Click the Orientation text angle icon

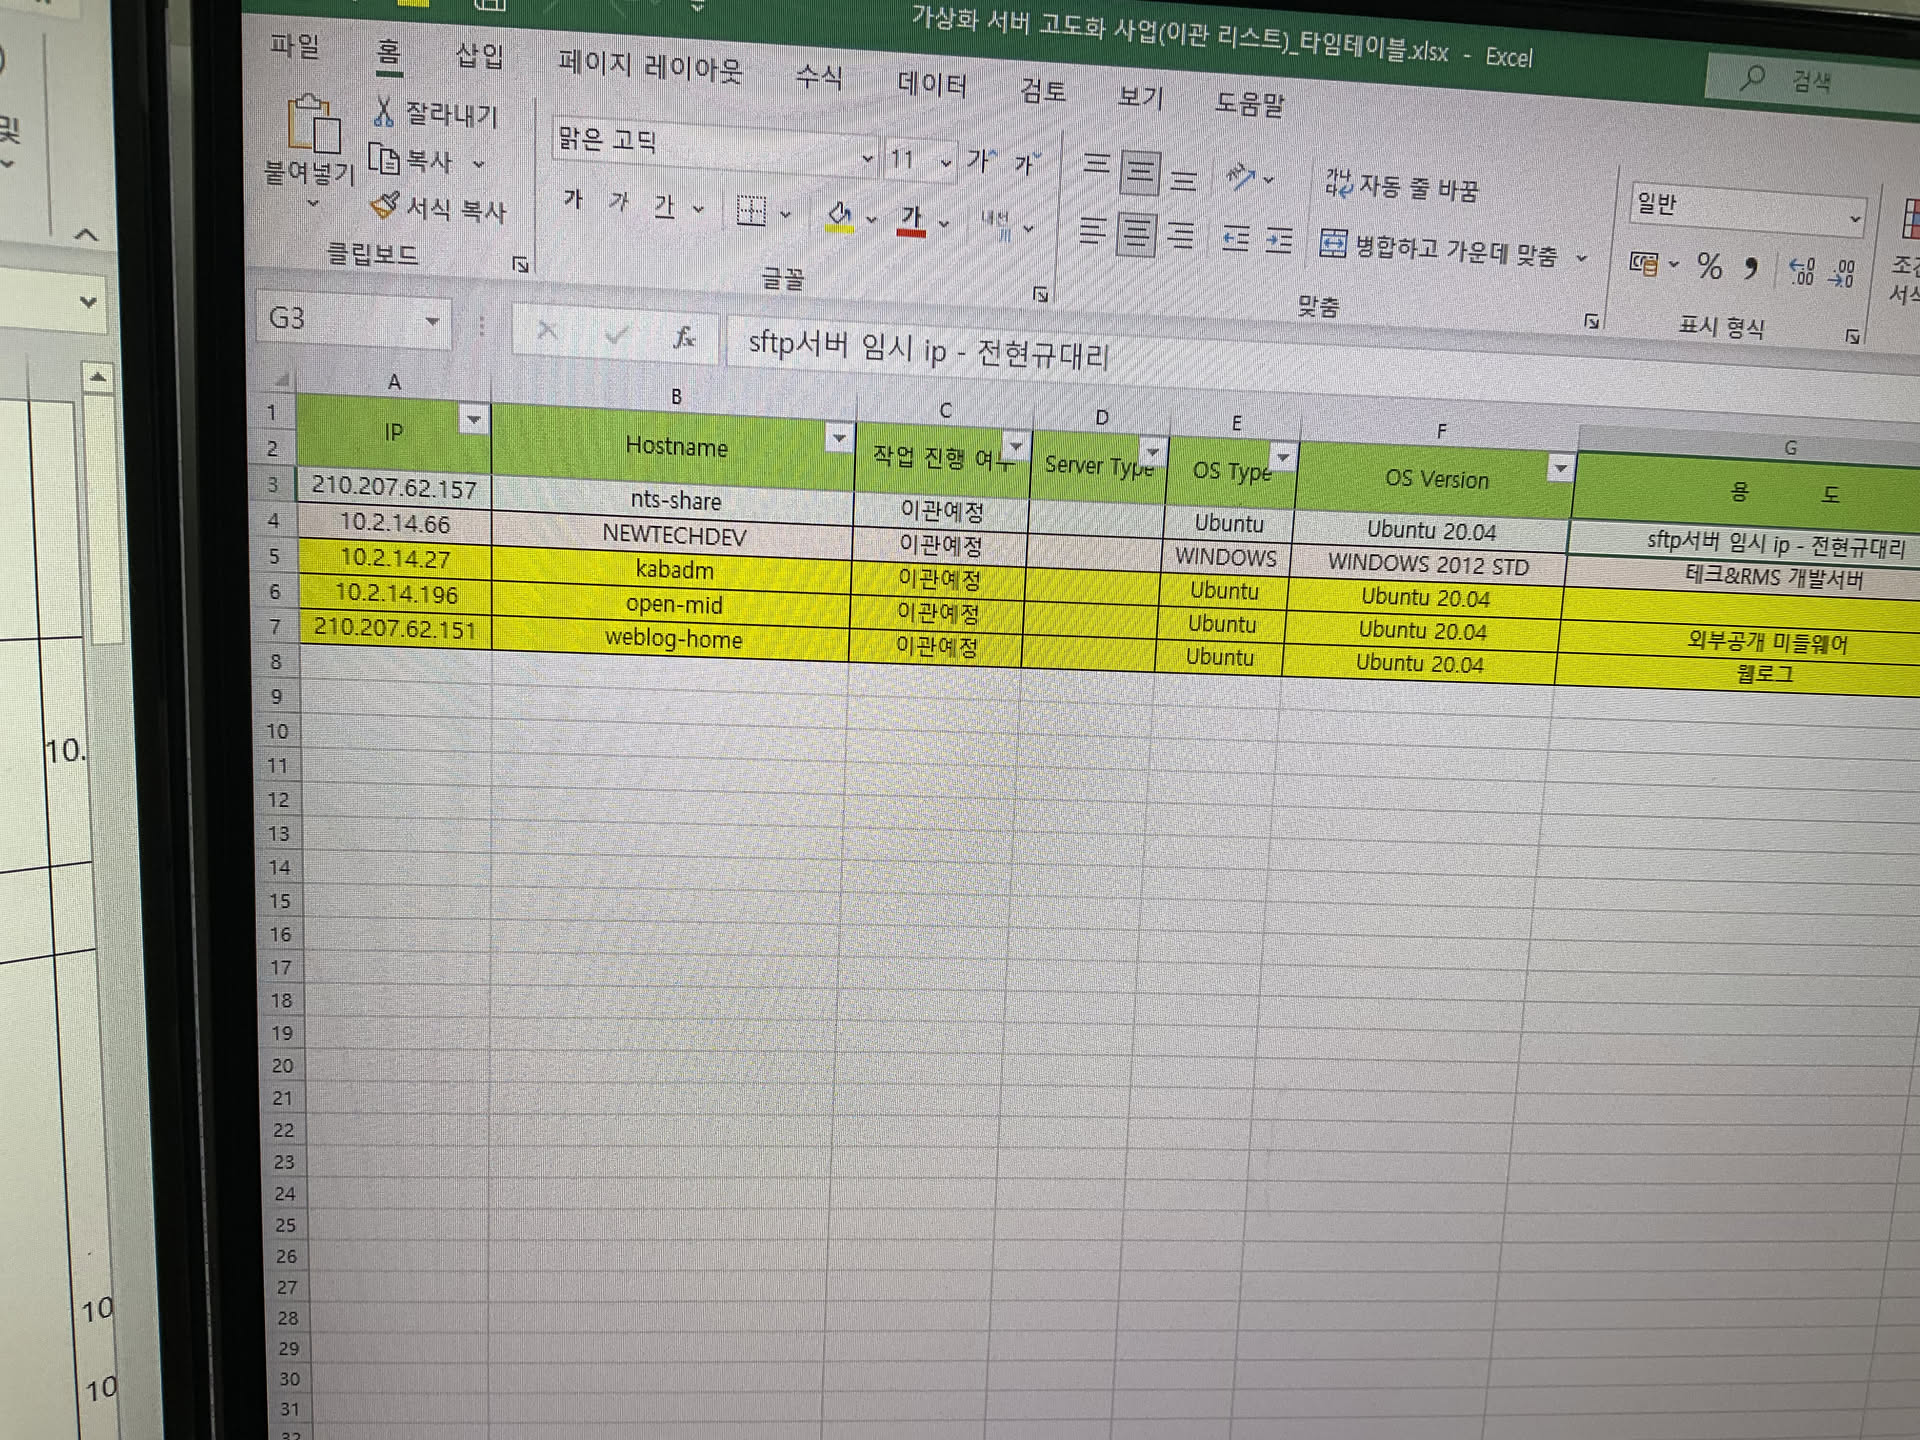1241,177
